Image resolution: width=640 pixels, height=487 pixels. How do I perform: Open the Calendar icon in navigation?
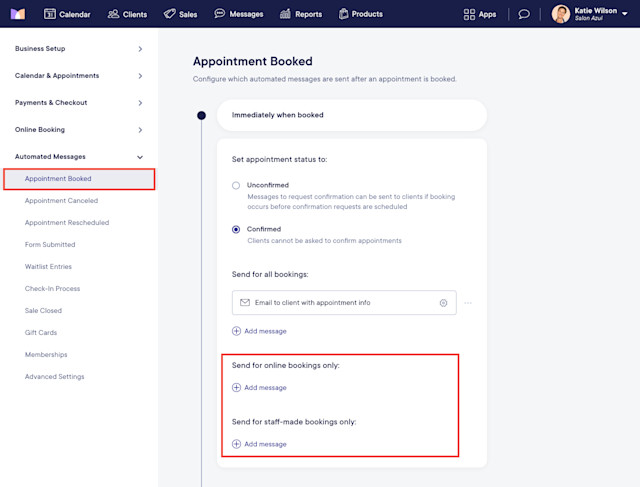(x=49, y=14)
